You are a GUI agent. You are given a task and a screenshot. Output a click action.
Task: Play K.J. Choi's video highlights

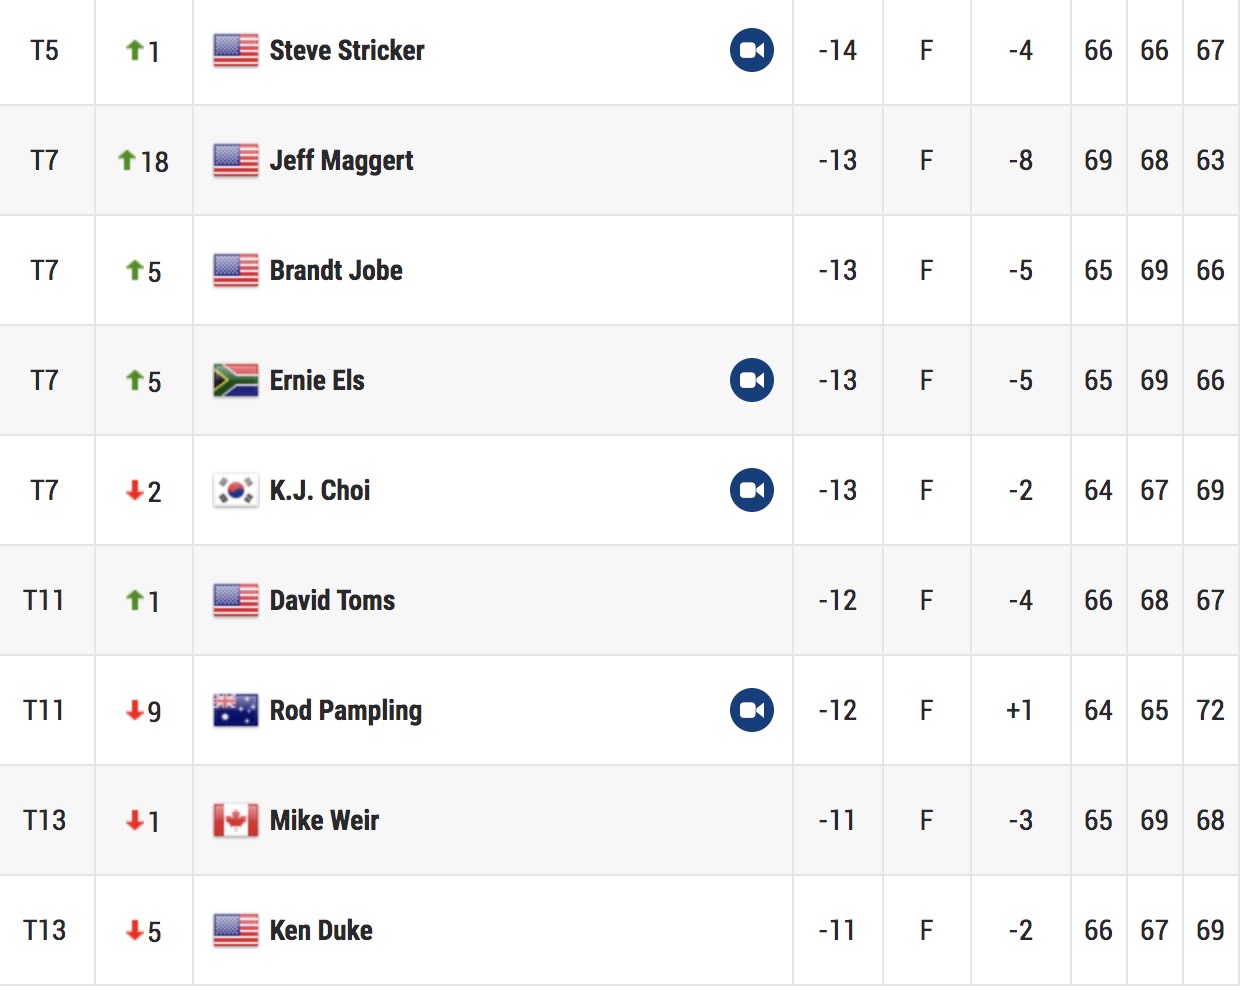[752, 490]
